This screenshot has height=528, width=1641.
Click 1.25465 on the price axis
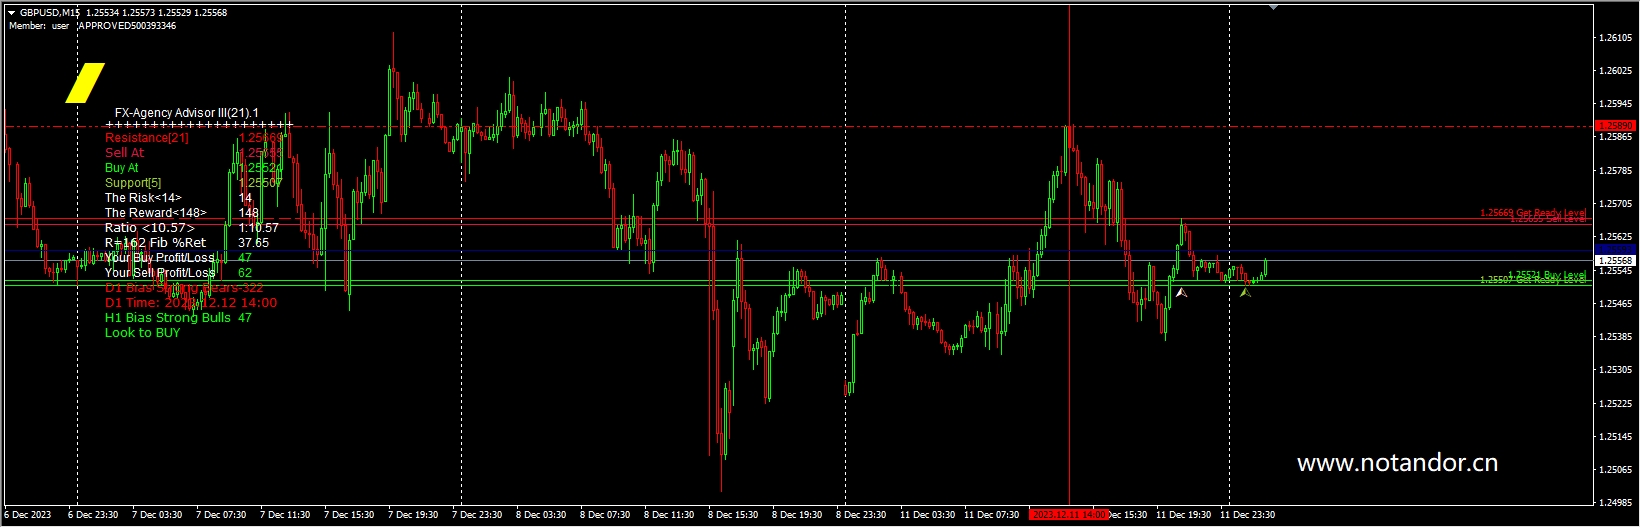pyautogui.click(x=1616, y=304)
